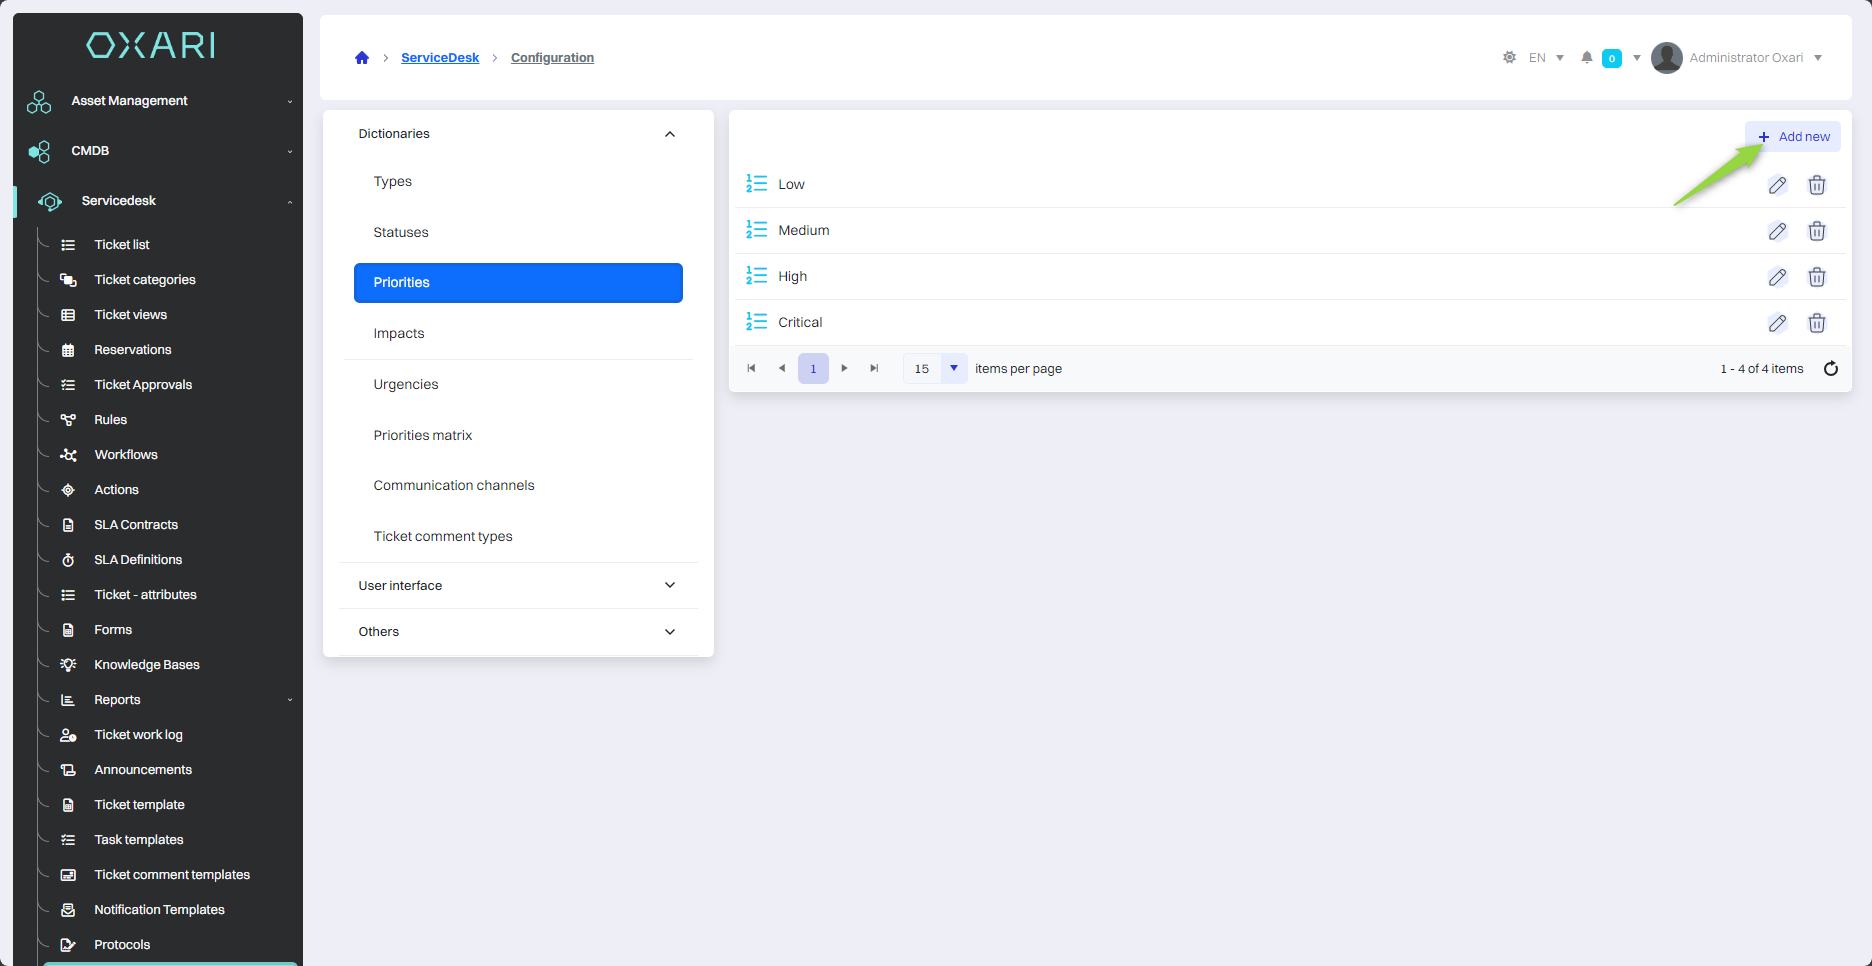
Task: Click the edit pencil for High priority
Action: [x=1777, y=277]
